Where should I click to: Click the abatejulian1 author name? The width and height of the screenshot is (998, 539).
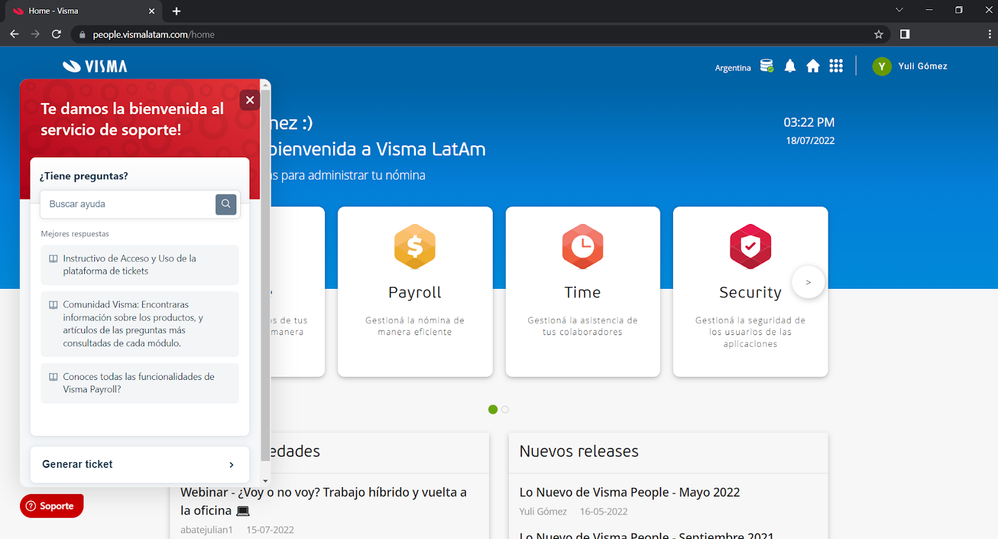[x=206, y=529]
